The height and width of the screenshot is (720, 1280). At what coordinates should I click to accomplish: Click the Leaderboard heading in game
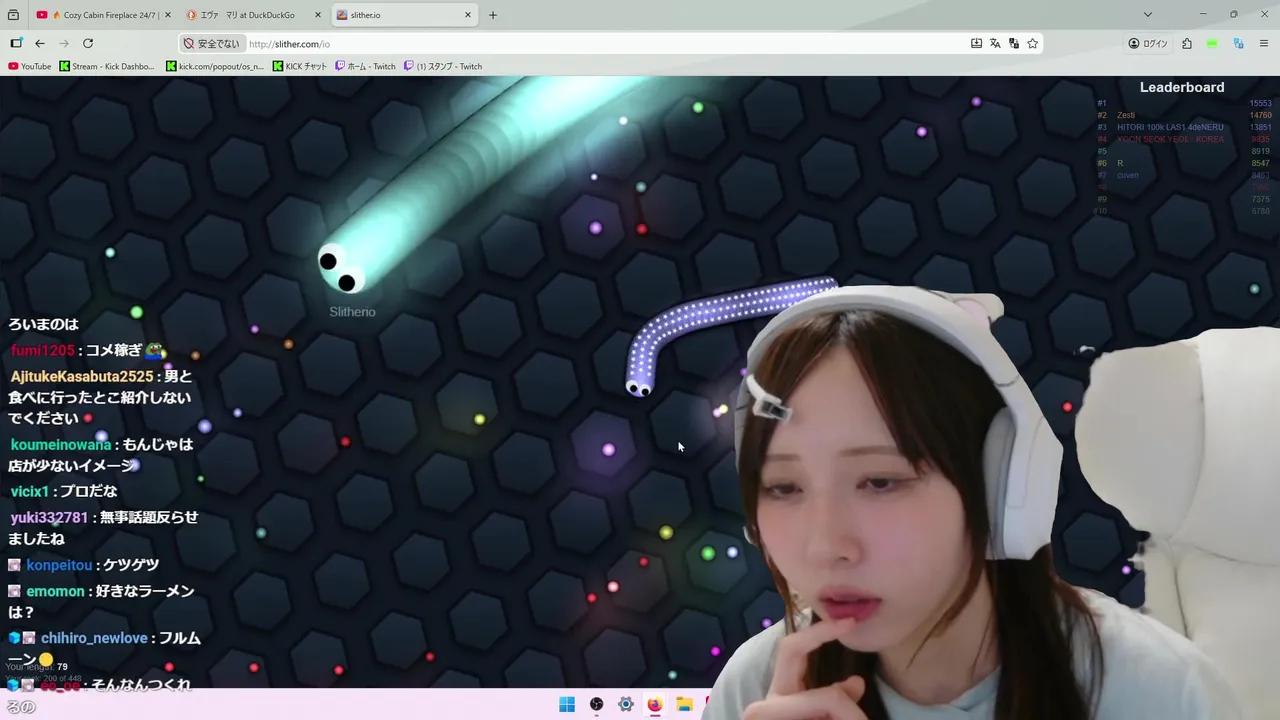pyautogui.click(x=1182, y=87)
